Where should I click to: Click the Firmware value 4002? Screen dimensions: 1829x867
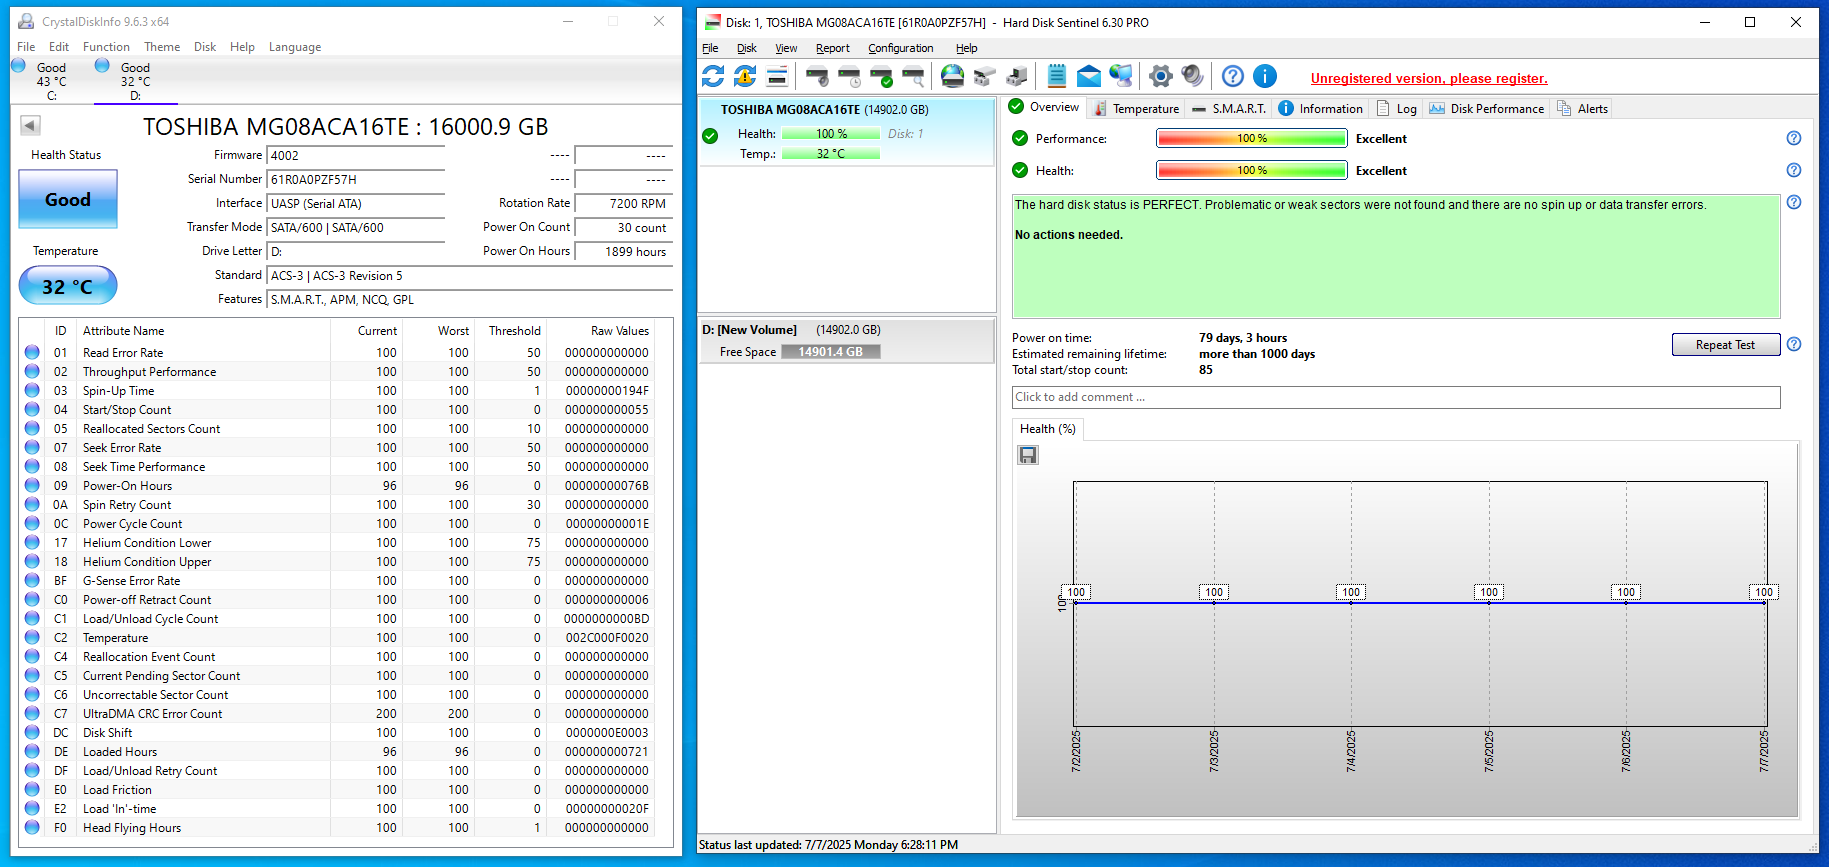[356, 155]
